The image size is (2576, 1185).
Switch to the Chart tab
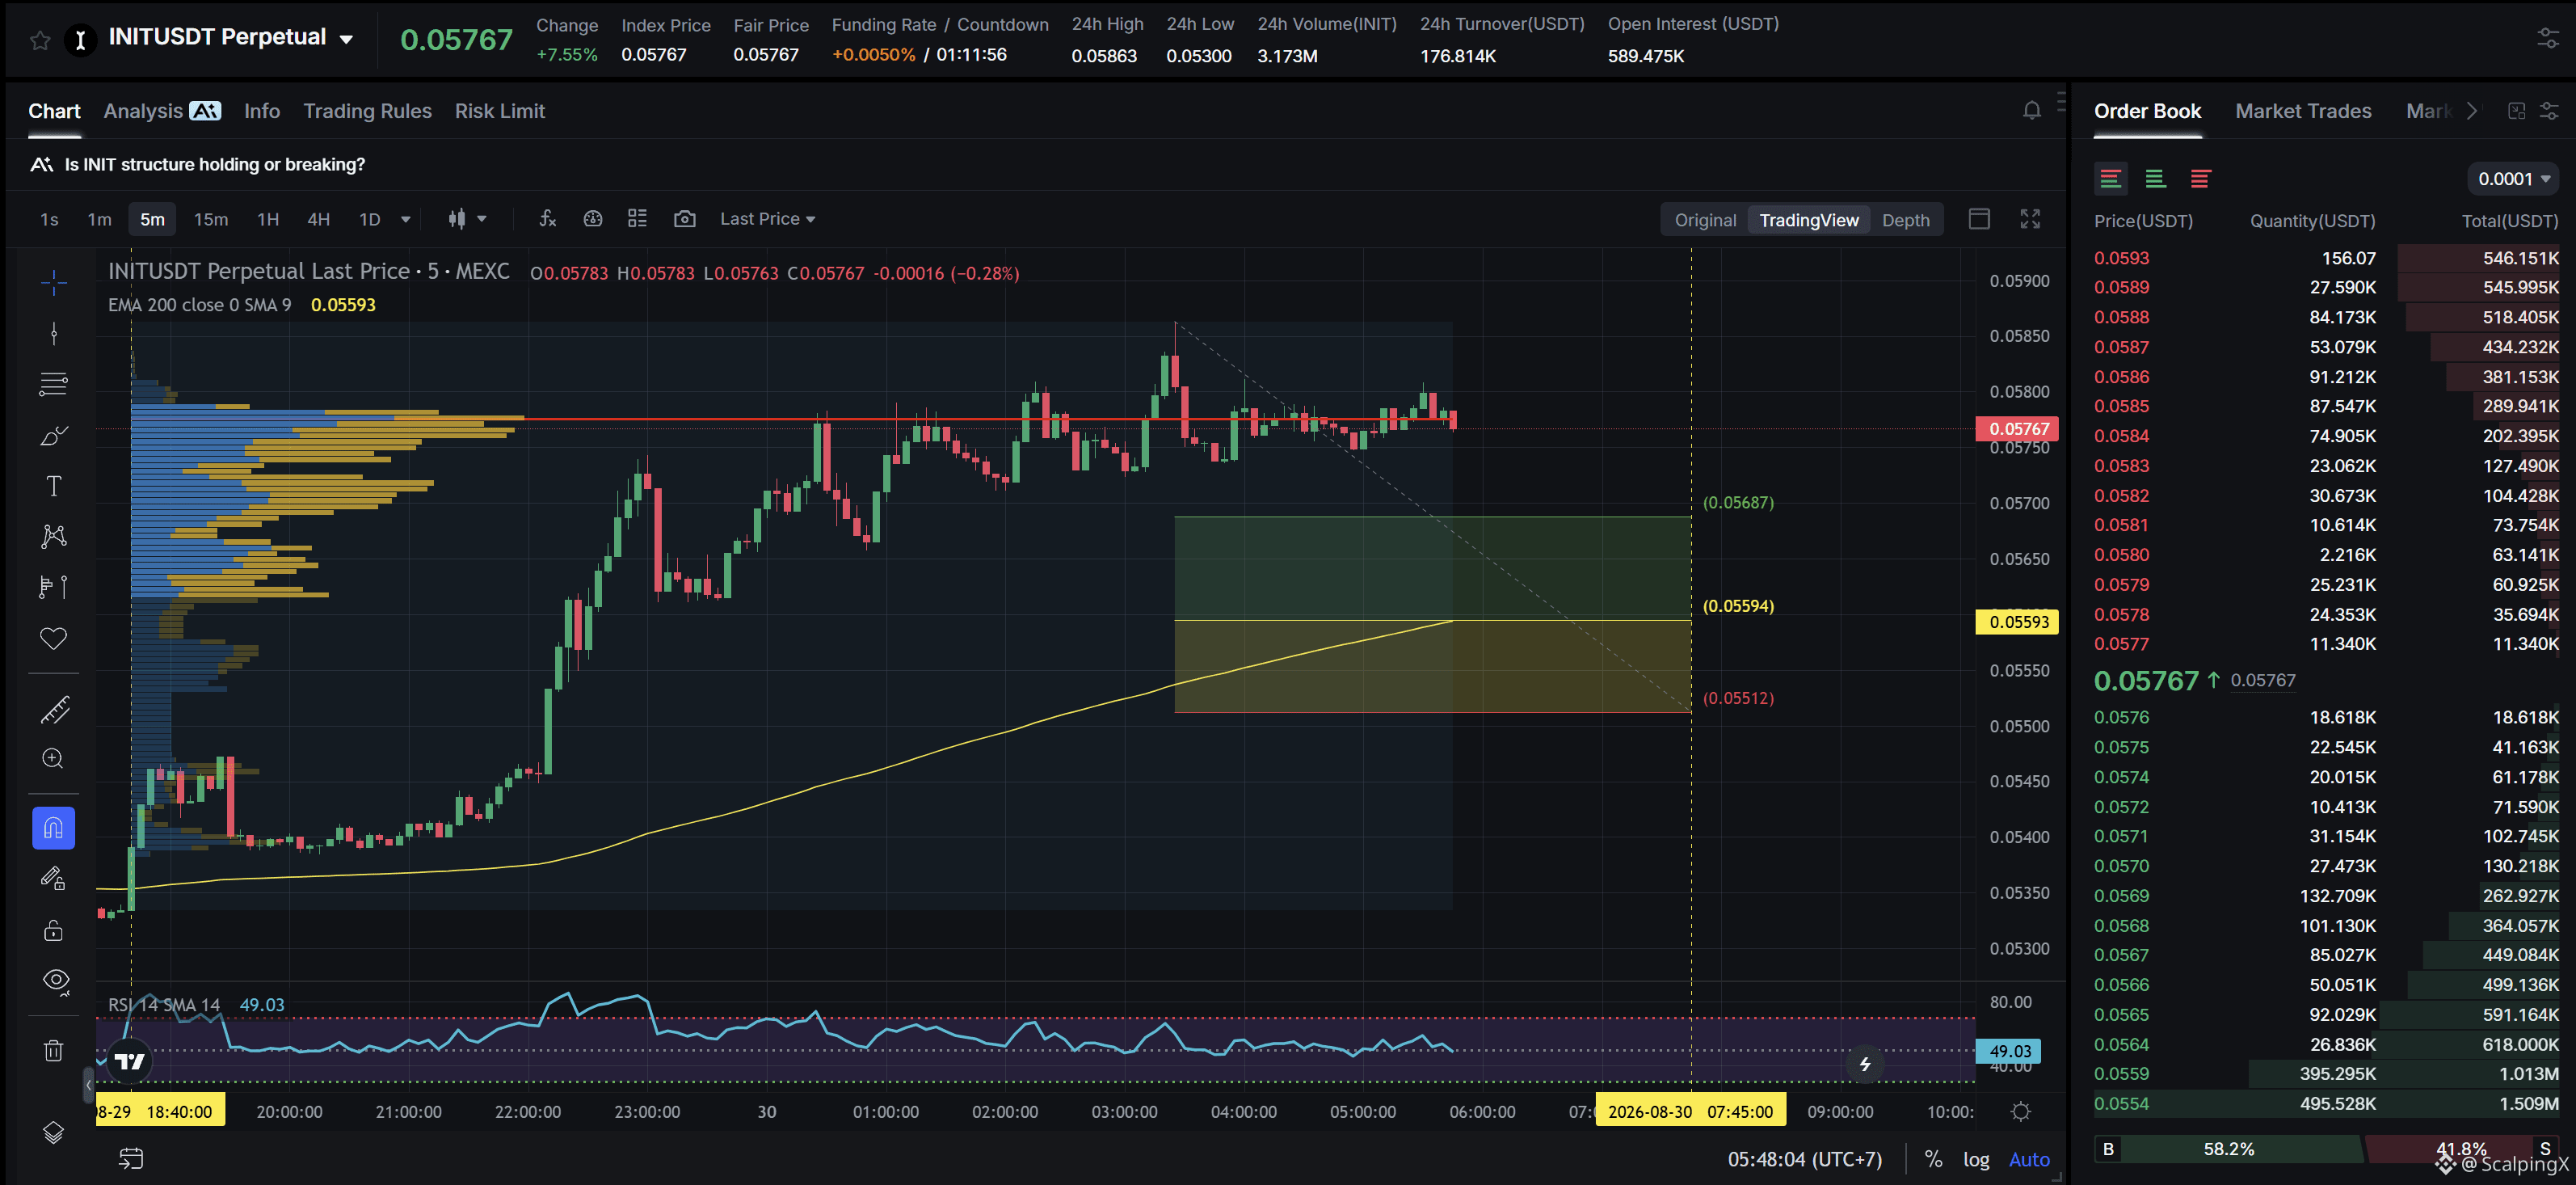(x=54, y=111)
